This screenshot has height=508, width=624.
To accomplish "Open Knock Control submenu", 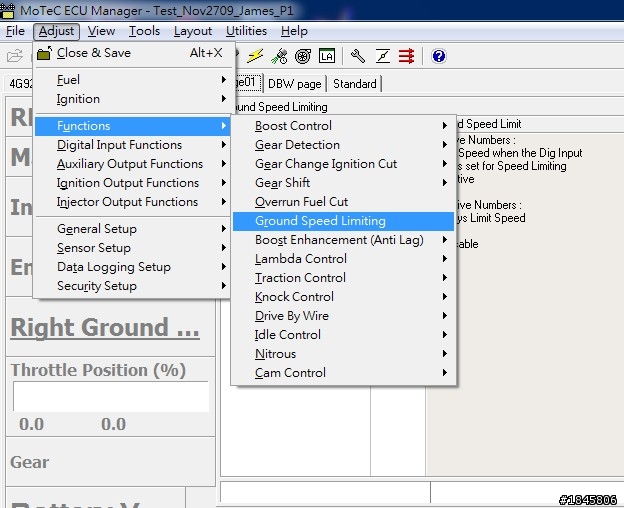I will tap(343, 297).
